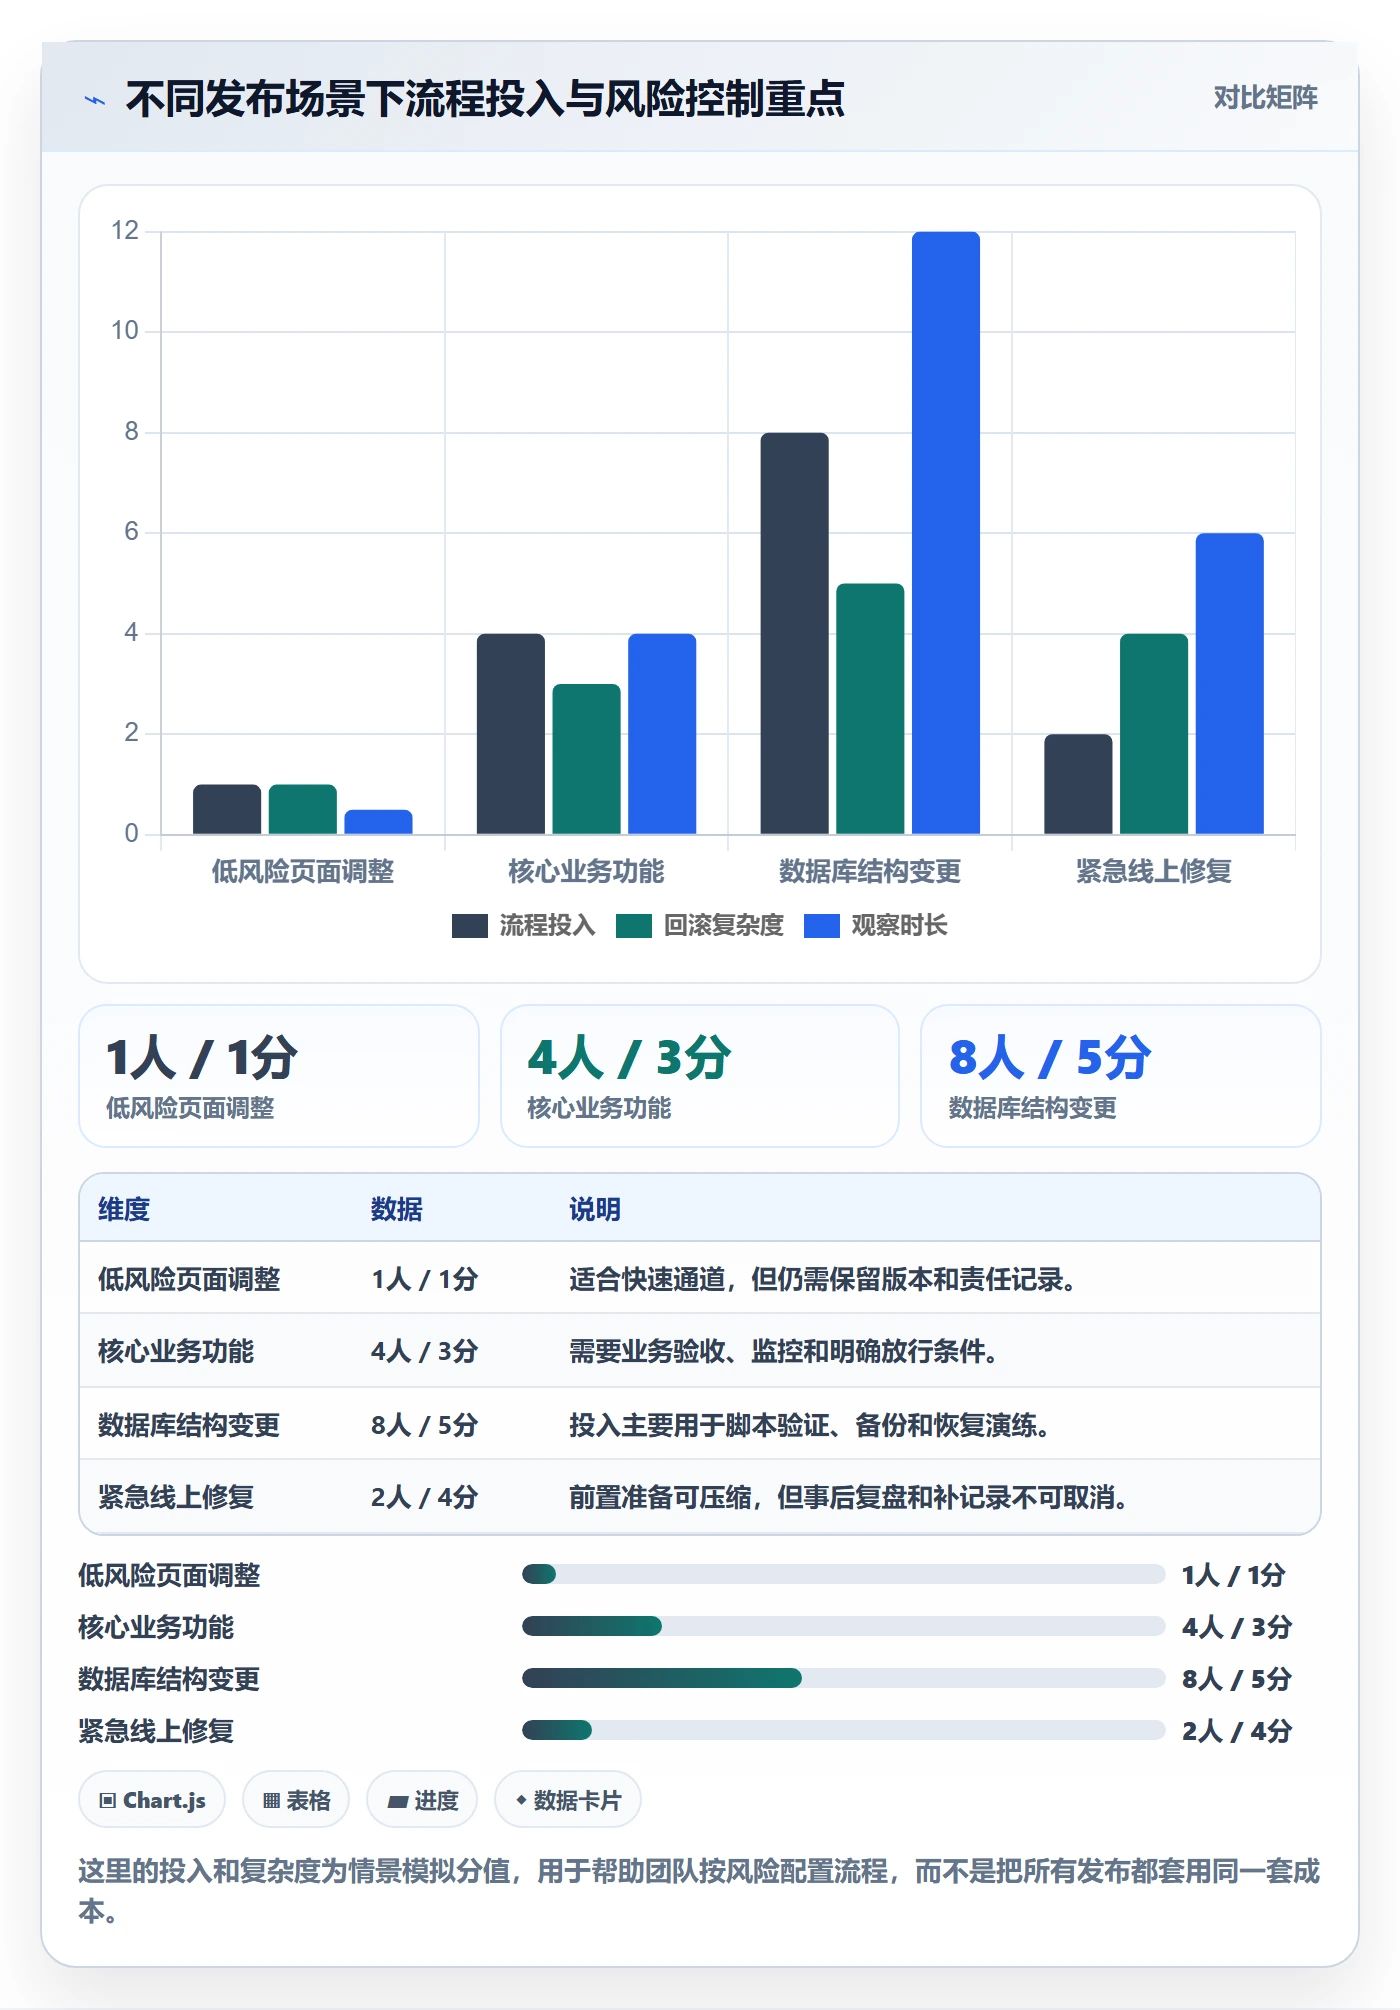Click the lightning icon beside the title
Image resolution: width=1400 pixels, height=2010 pixels.
95,100
